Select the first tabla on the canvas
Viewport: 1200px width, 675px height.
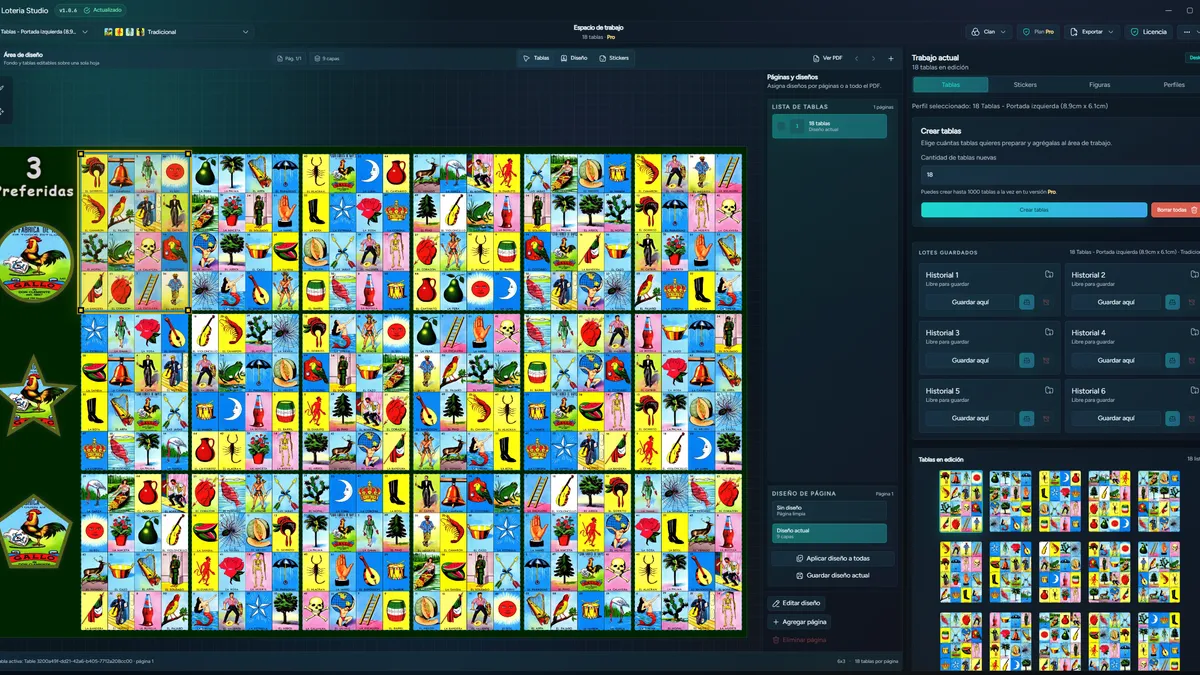(135, 232)
